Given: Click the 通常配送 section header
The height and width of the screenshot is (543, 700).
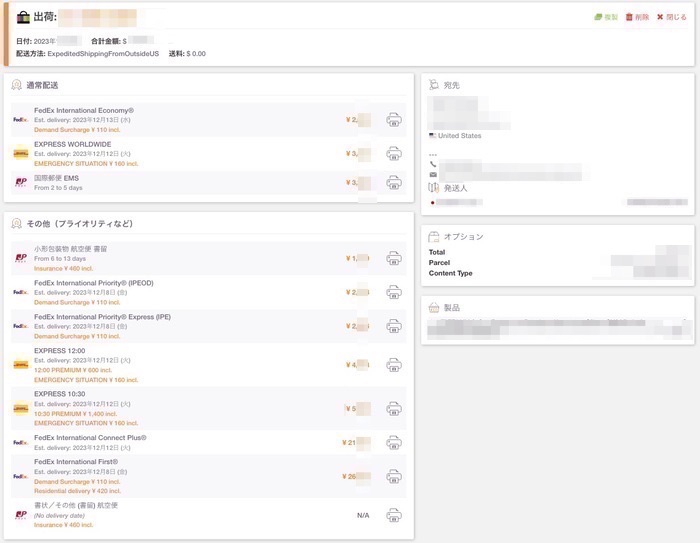Looking at the screenshot, I should coord(40,85).
